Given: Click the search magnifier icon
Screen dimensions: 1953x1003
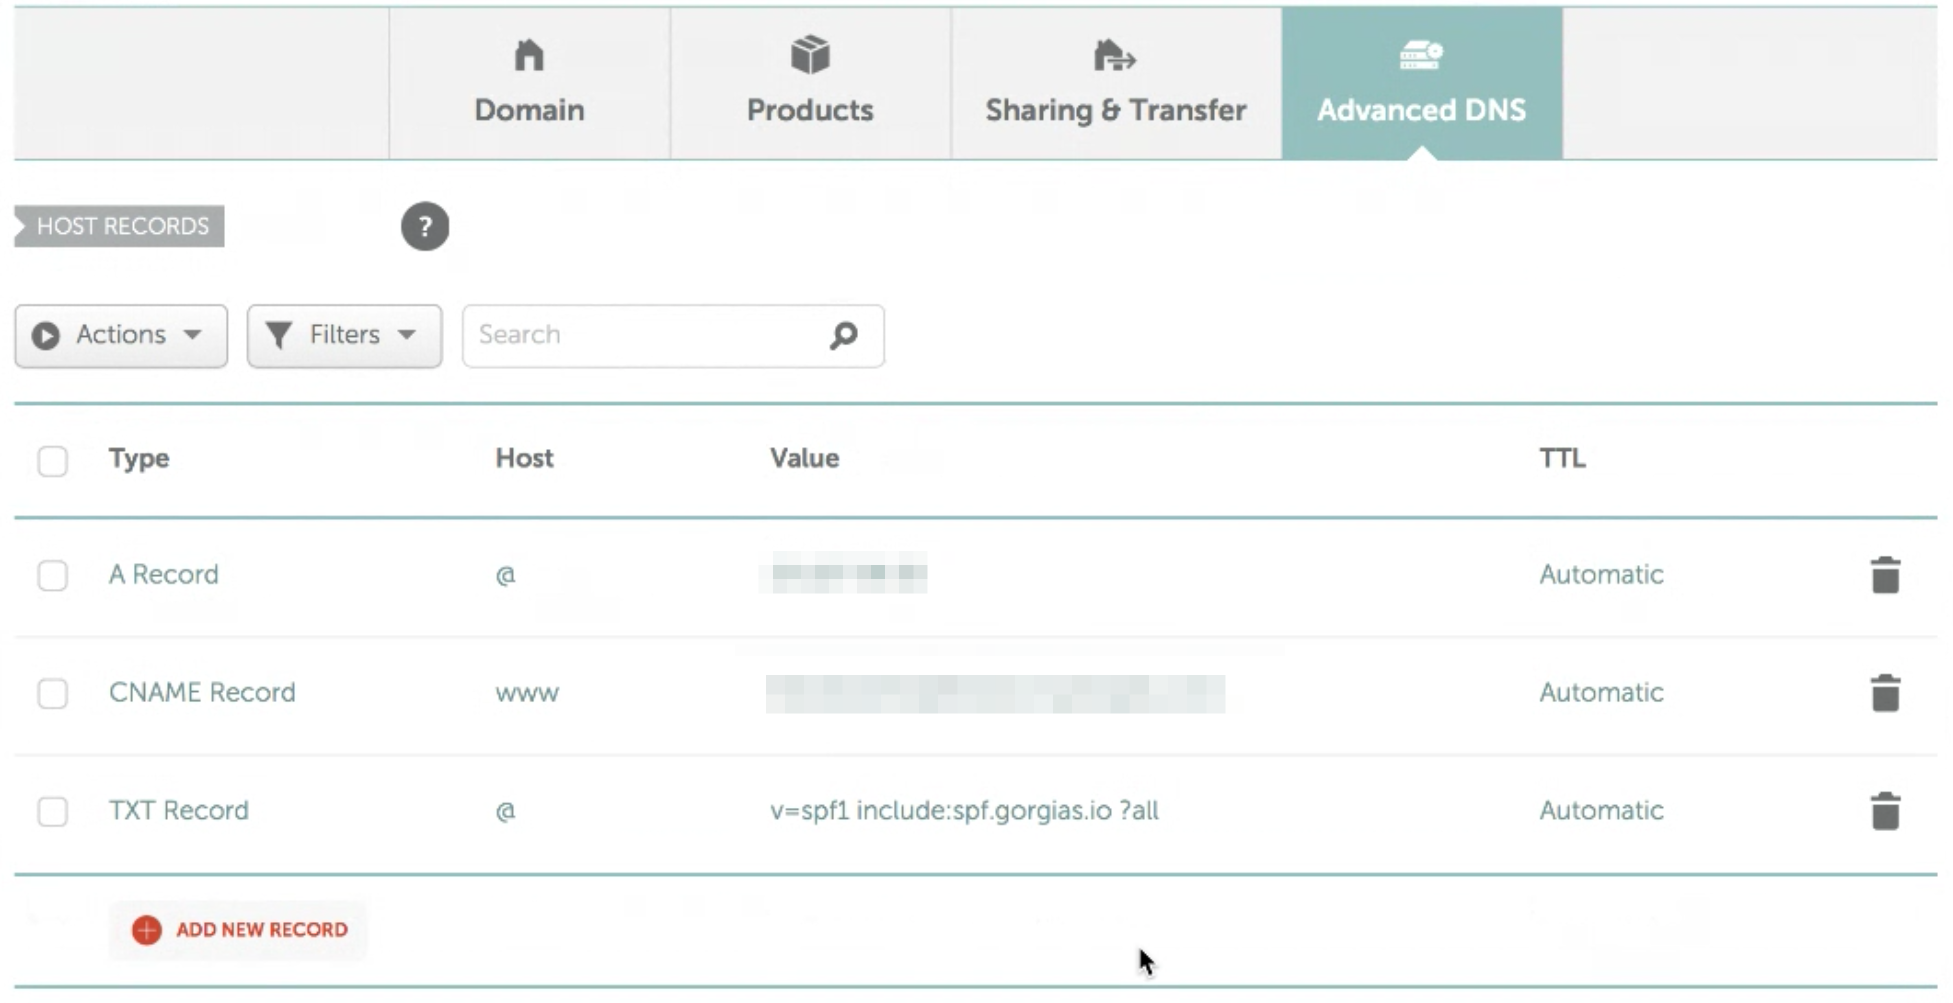Looking at the screenshot, I should 844,335.
